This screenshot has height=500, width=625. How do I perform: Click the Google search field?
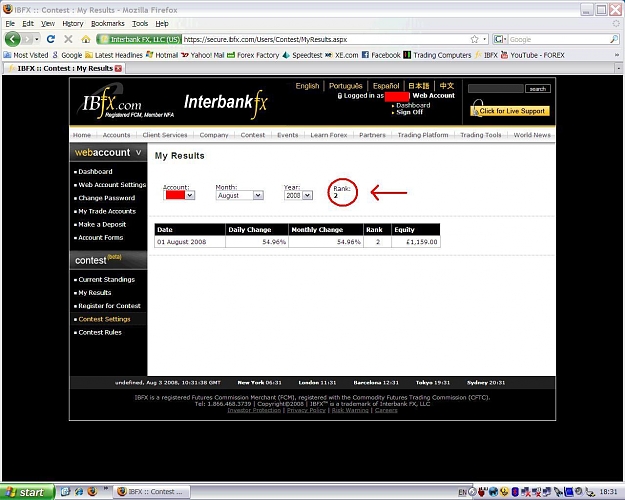[558, 39]
